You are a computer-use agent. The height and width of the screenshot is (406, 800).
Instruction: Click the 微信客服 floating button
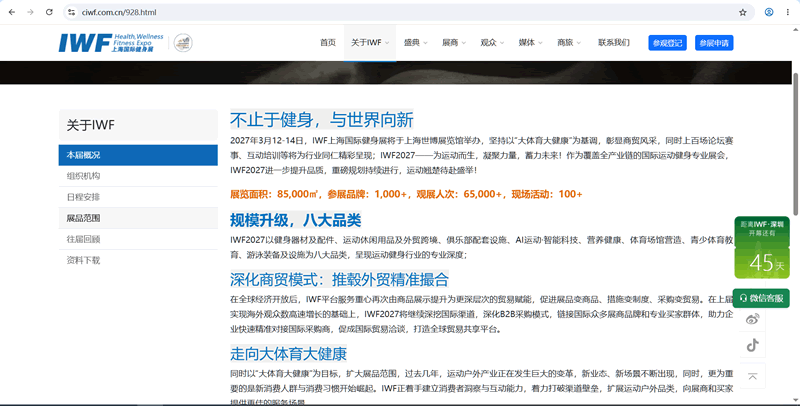761,298
